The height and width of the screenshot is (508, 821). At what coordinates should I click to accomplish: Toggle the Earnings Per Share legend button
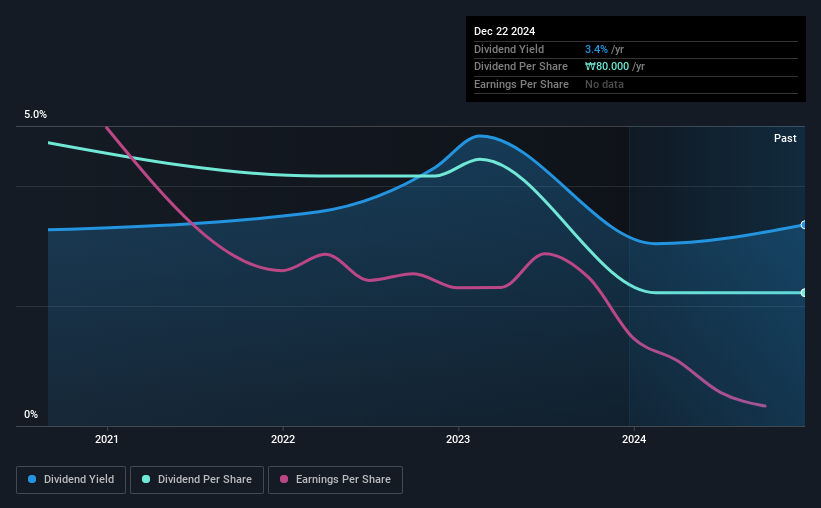pyautogui.click(x=335, y=480)
